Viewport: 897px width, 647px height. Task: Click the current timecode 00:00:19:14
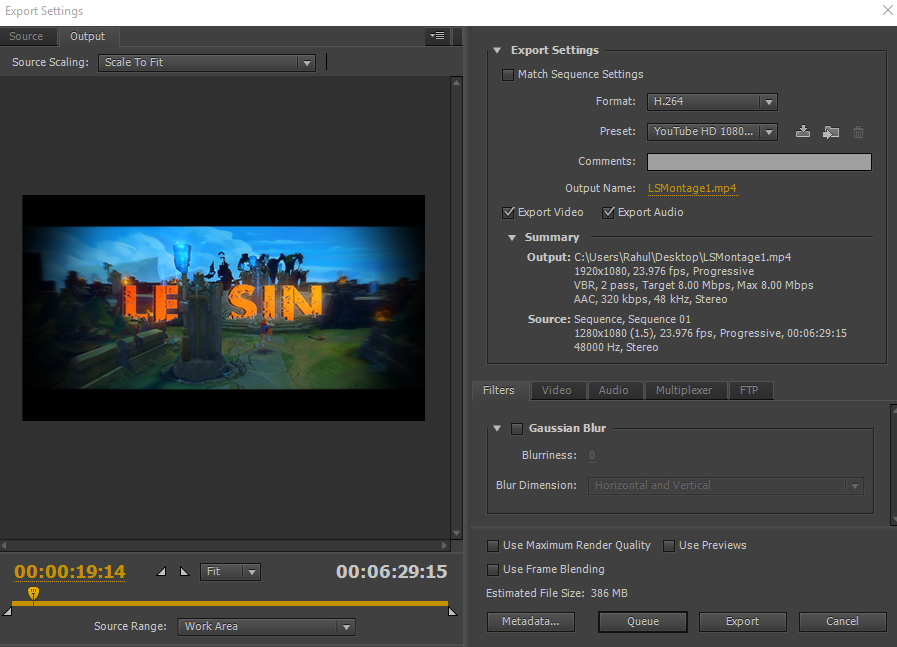tap(70, 571)
